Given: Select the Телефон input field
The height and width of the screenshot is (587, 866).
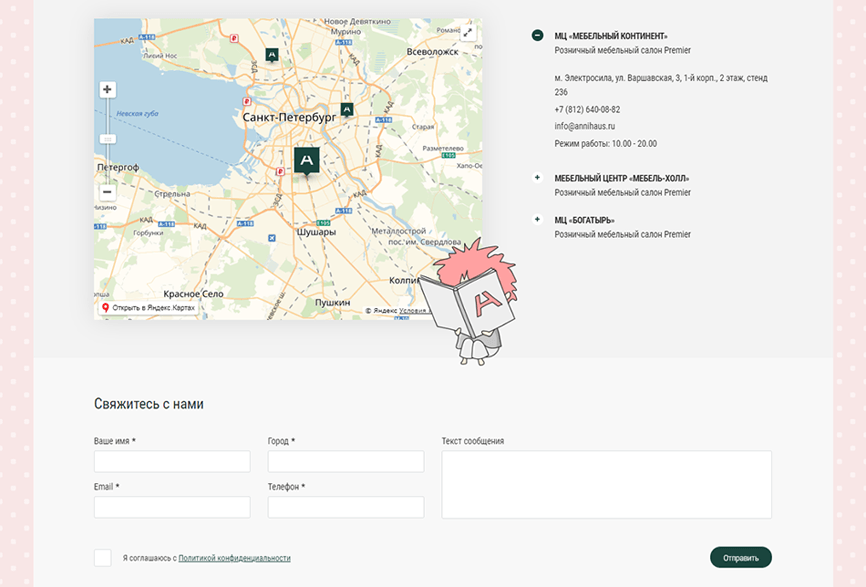Looking at the screenshot, I should [x=345, y=507].
